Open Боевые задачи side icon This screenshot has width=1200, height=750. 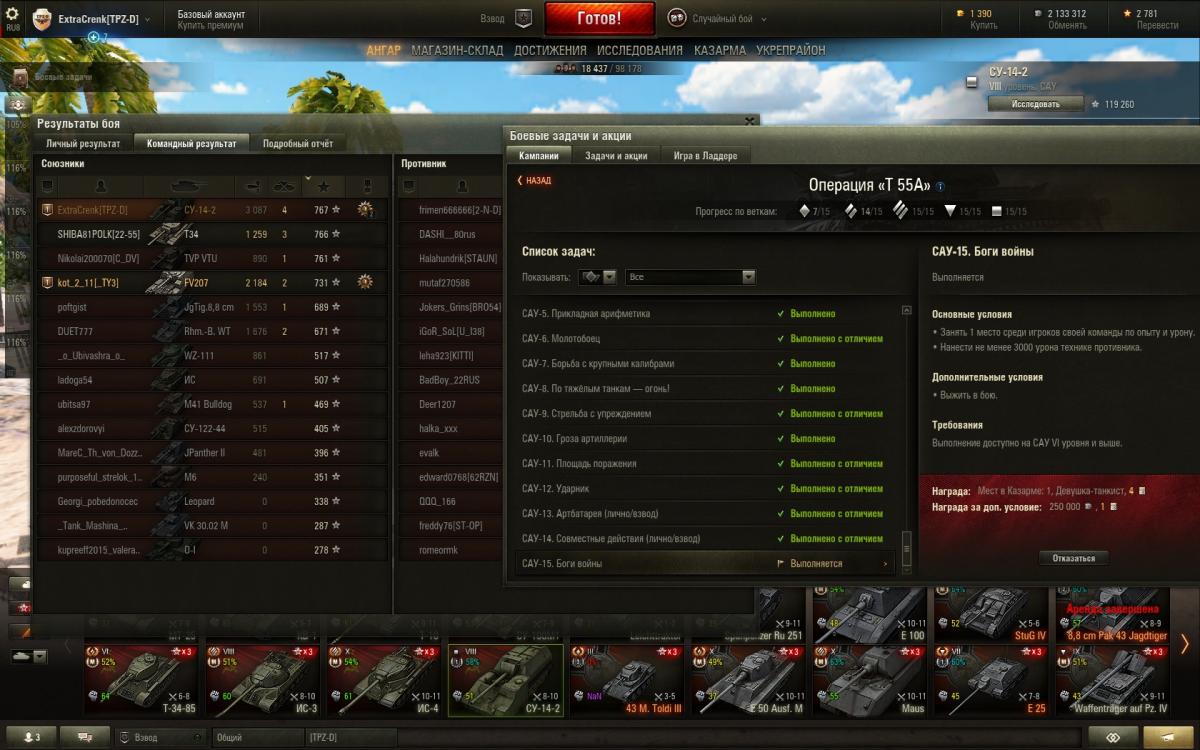click(x=21, y=76)
